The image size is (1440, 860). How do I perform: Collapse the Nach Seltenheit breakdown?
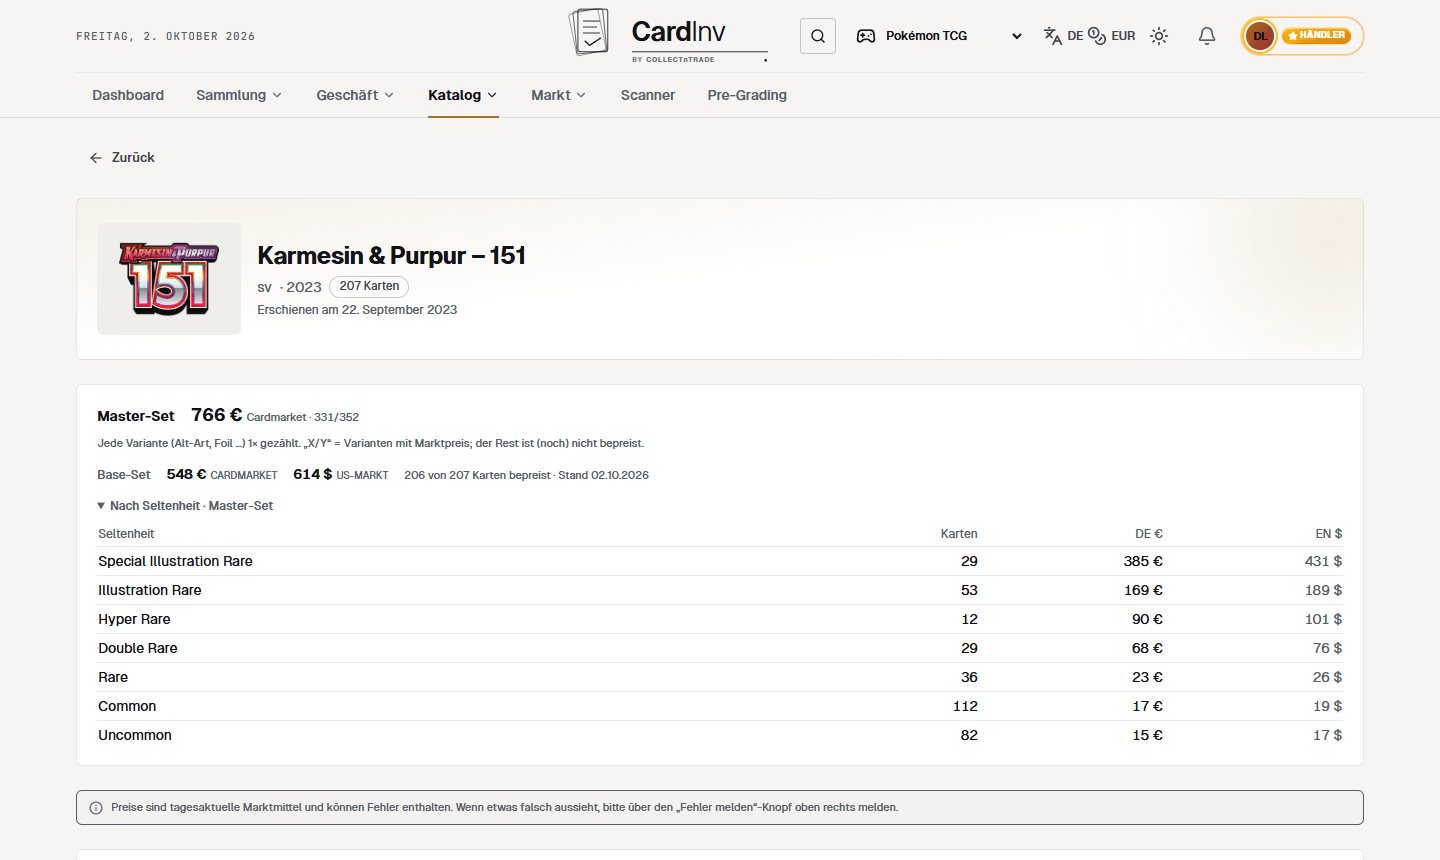[x=185, y=506]
